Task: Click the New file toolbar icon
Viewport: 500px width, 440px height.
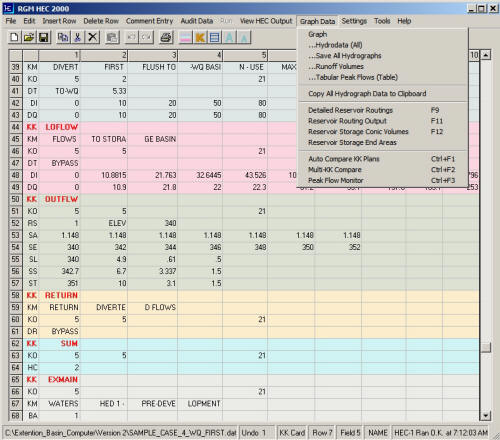Action: pos(14,37)
